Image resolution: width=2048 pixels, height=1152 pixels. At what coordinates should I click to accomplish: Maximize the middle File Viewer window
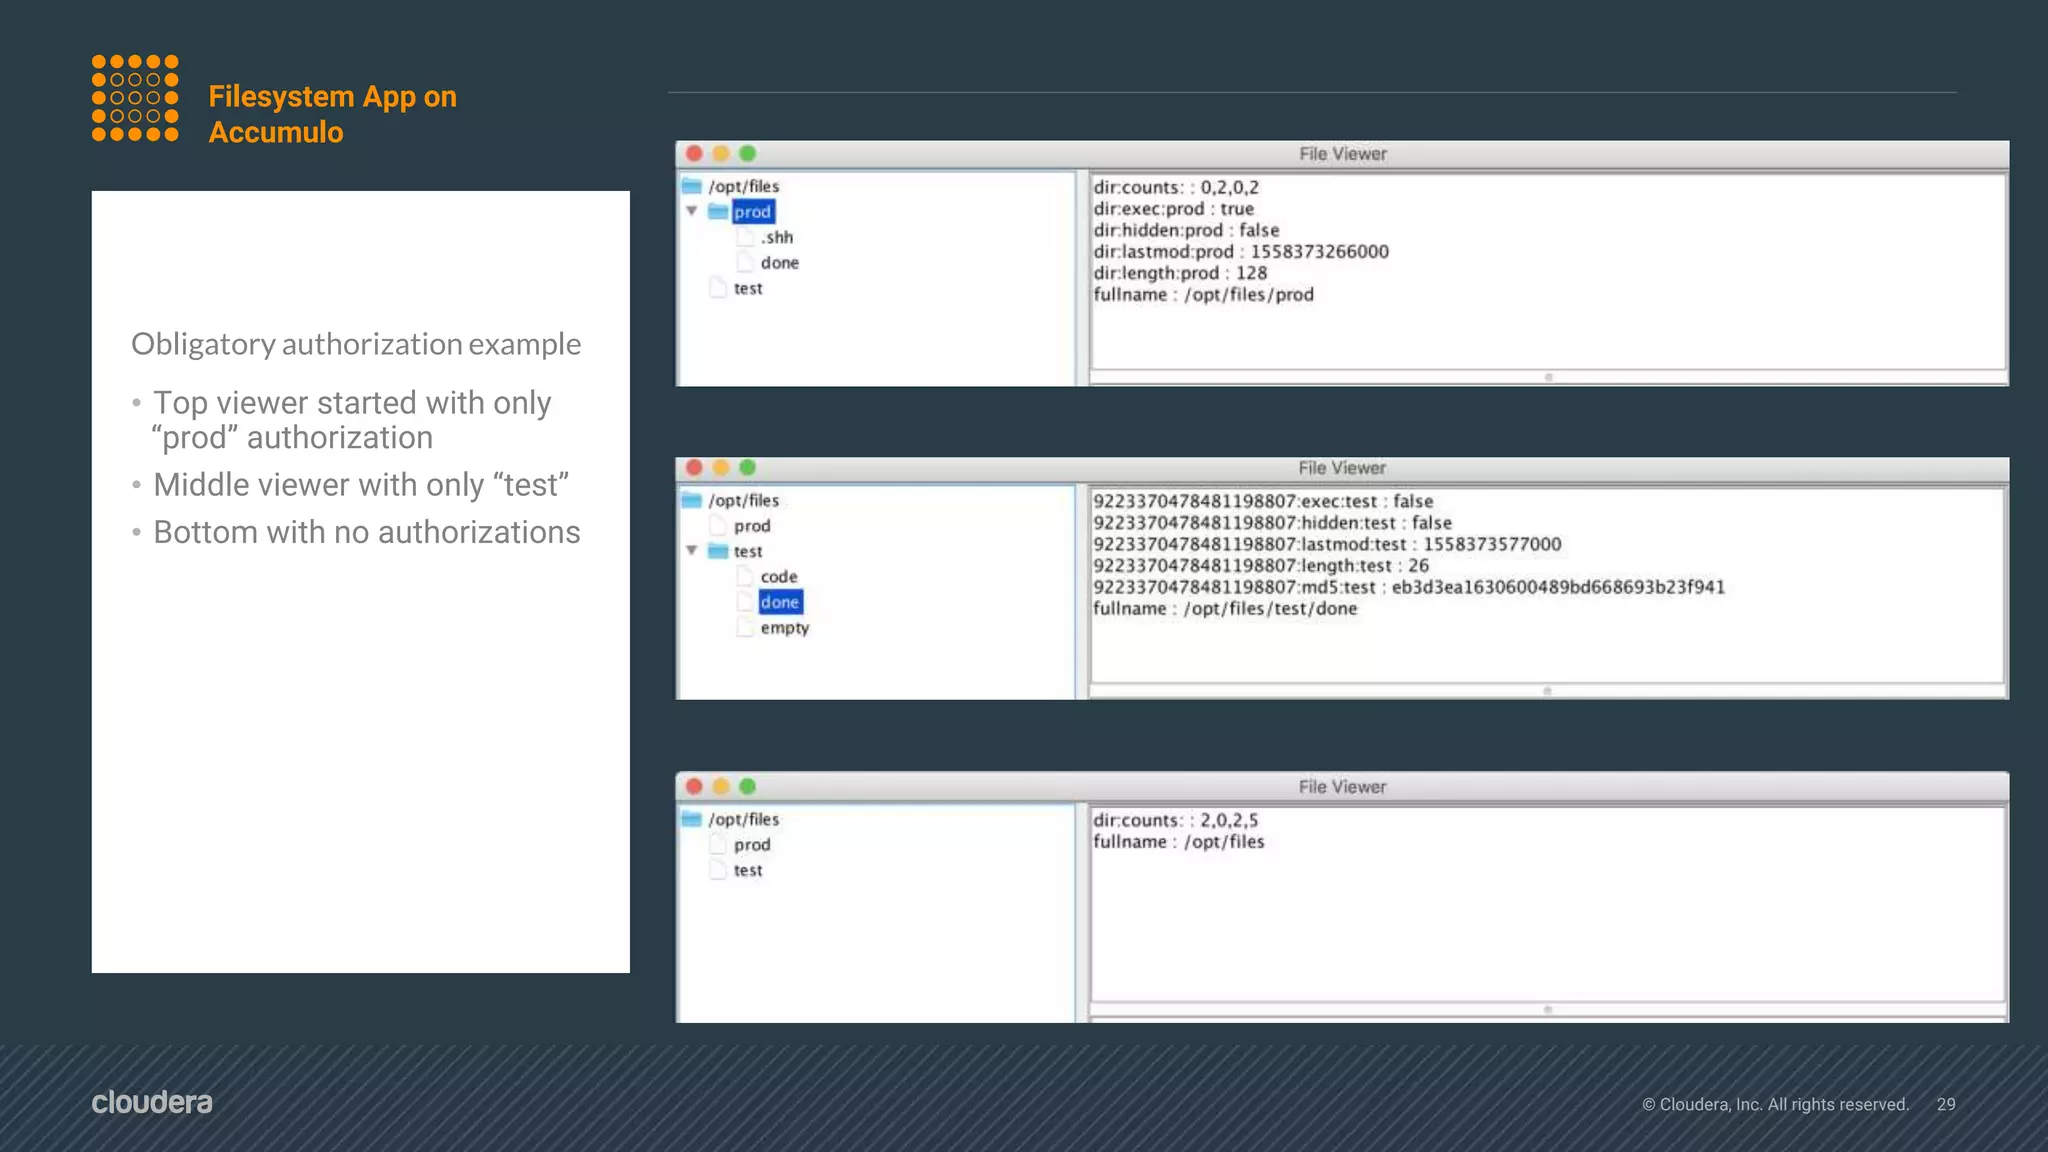pos(747,467)
